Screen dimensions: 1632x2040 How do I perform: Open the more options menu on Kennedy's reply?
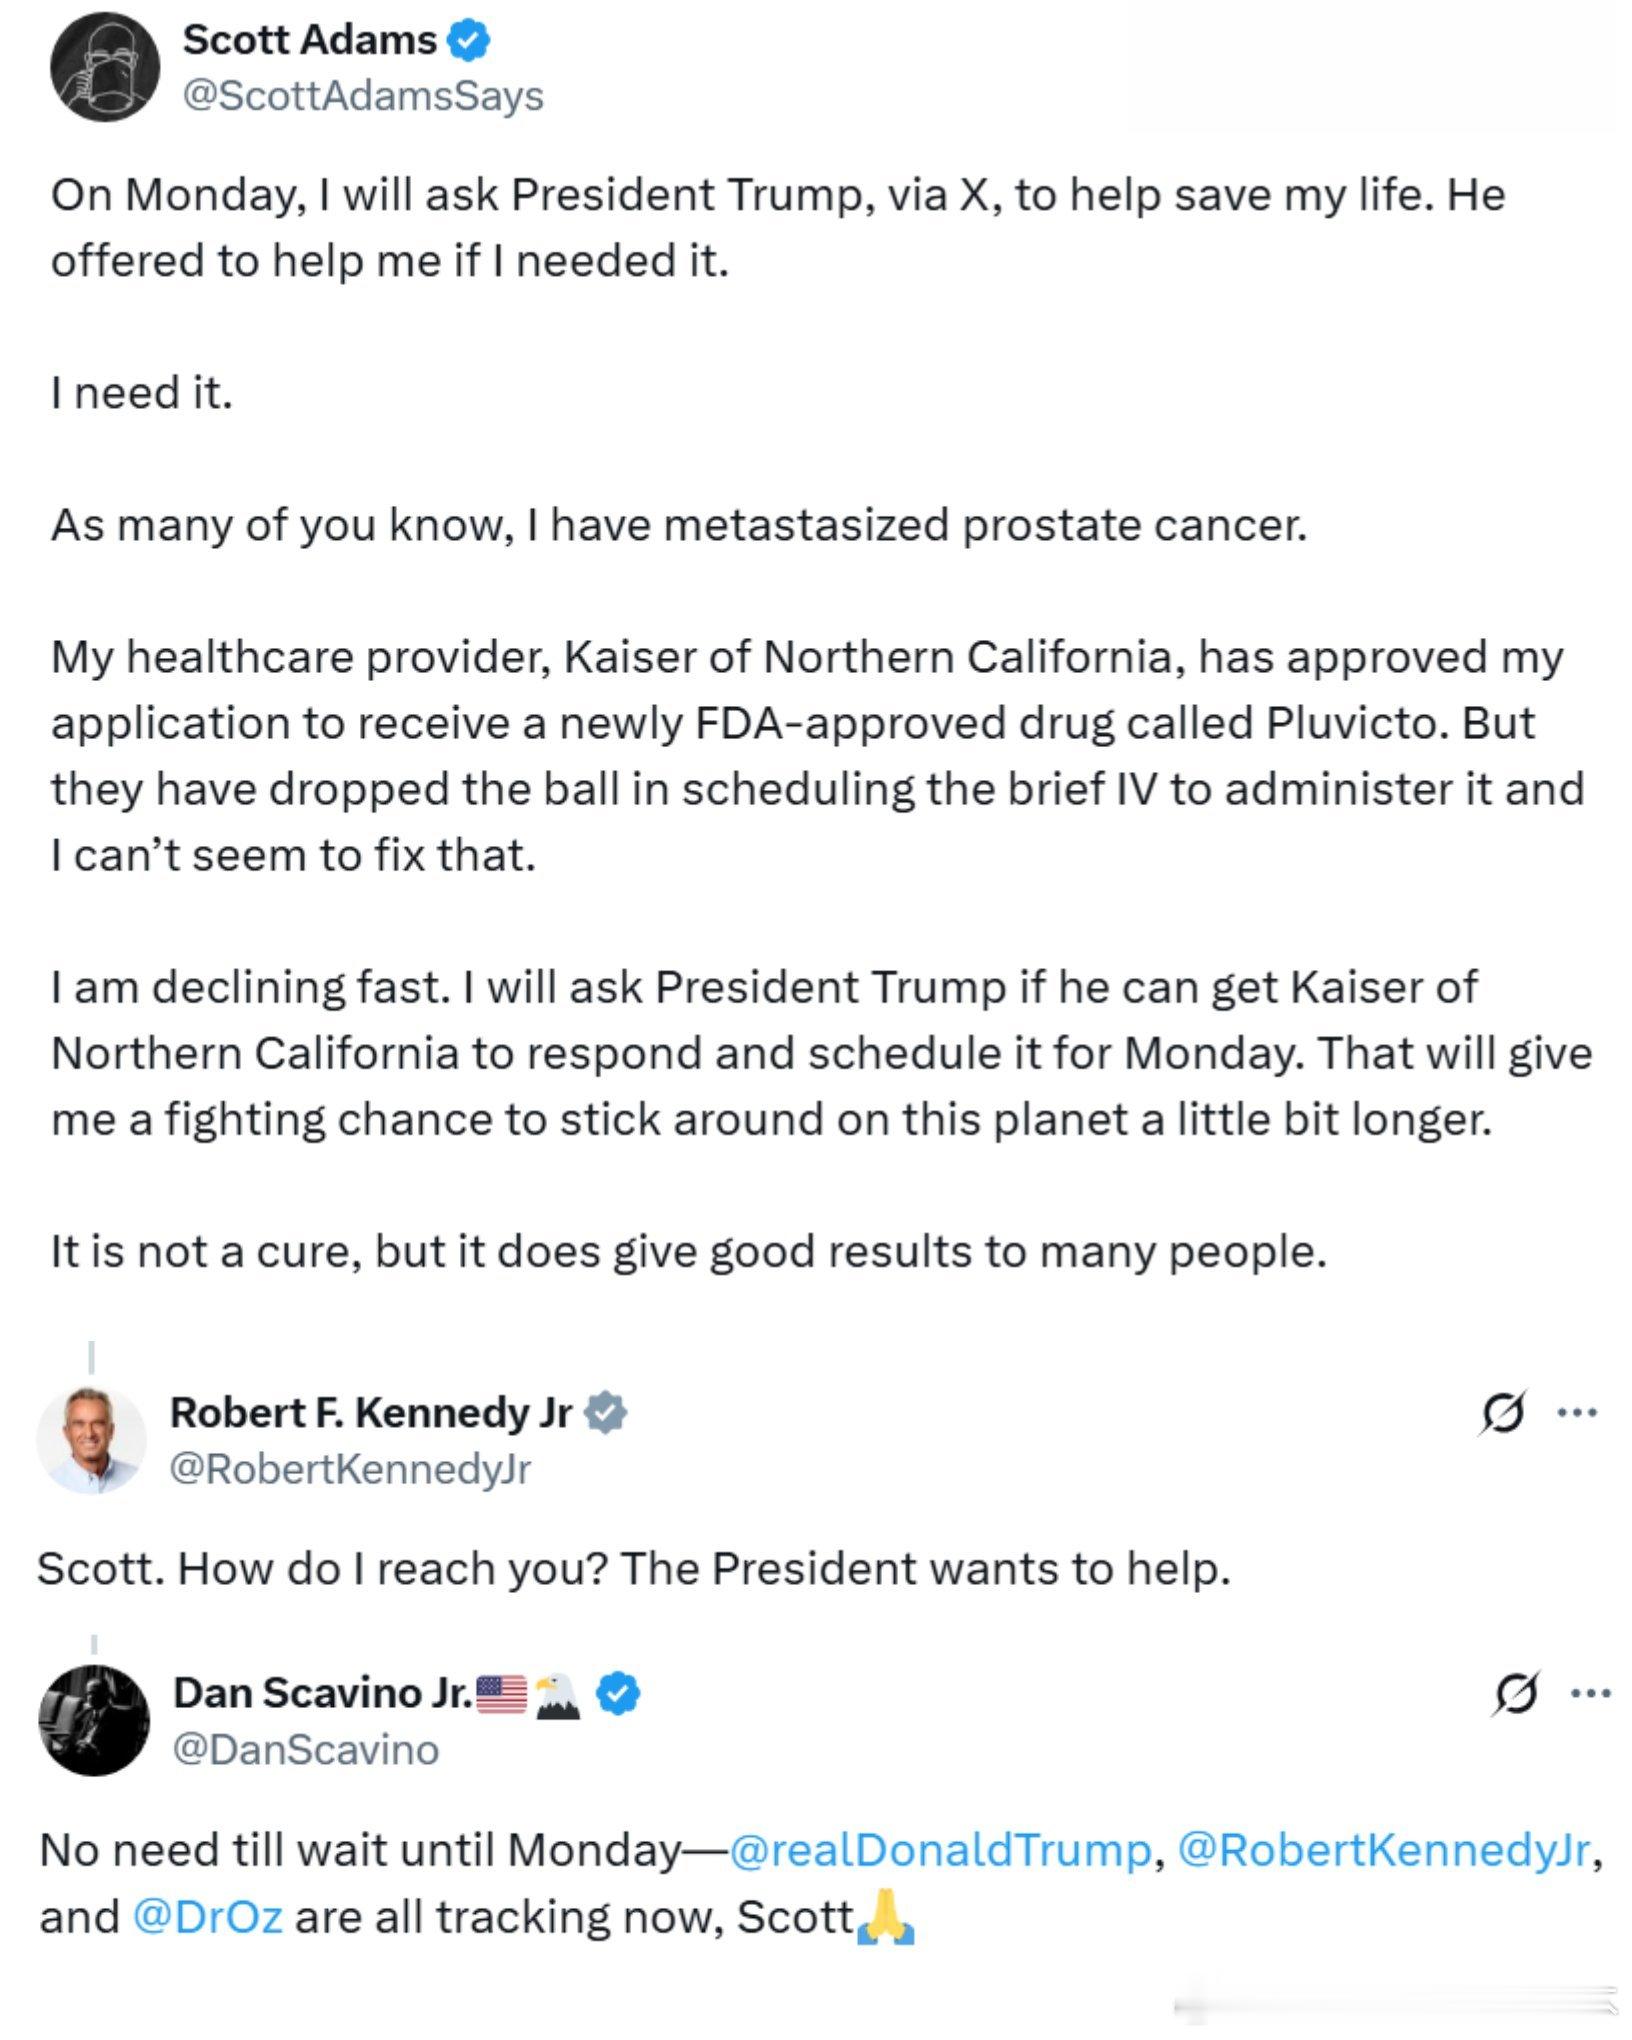pos(1578,1412)
